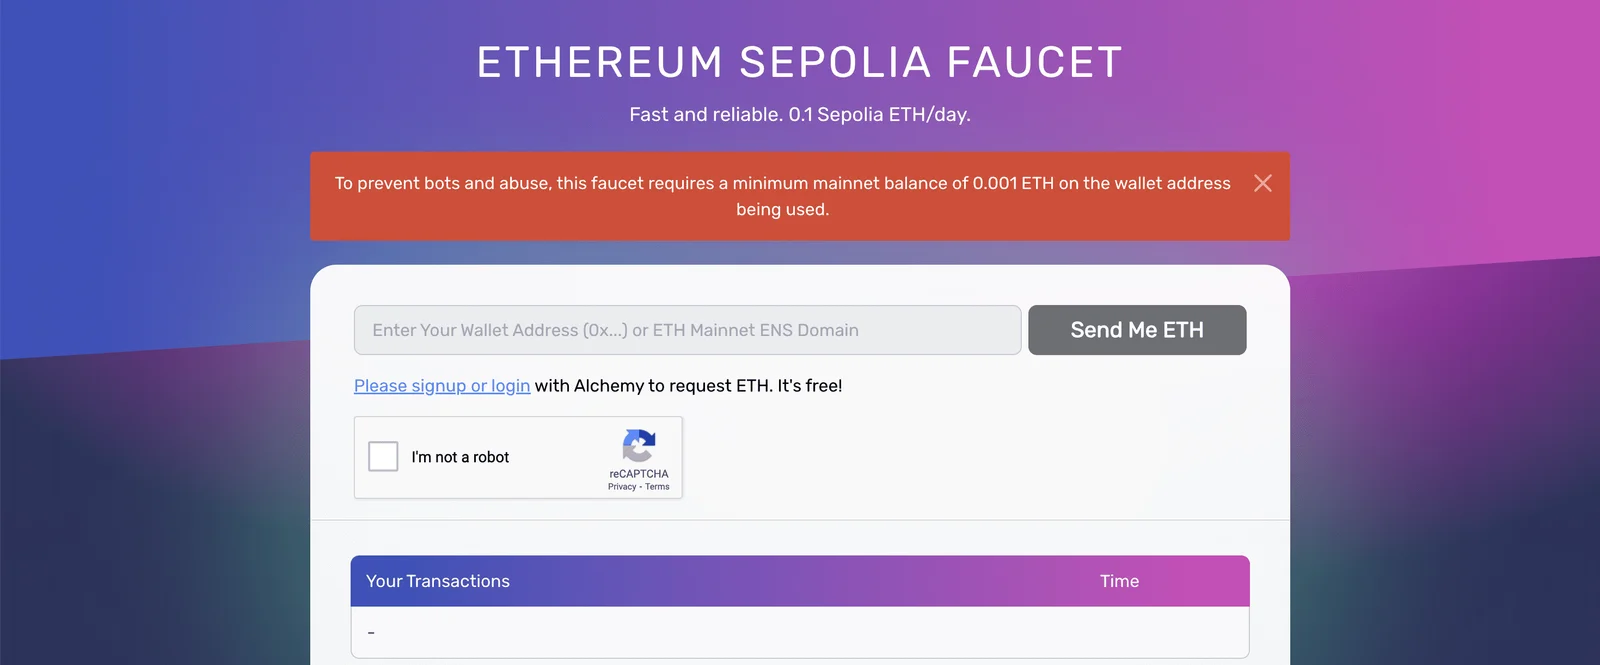The width and height of the screenshot is (1600, 665).
Task: Click the mainnet balance warning message text
Action: pos(783,196)
